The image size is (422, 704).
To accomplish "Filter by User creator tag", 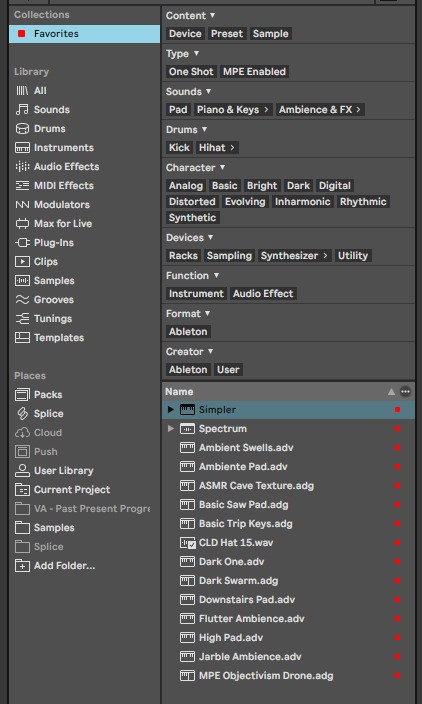I will 228,370.
